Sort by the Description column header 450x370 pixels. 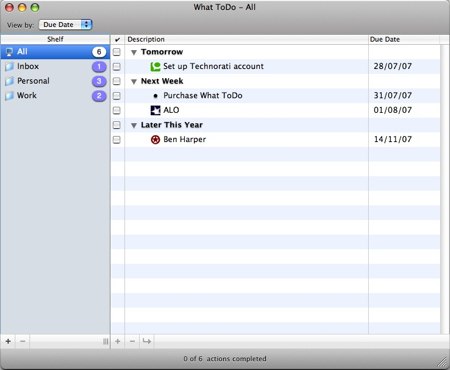click(x=247, y=39)
